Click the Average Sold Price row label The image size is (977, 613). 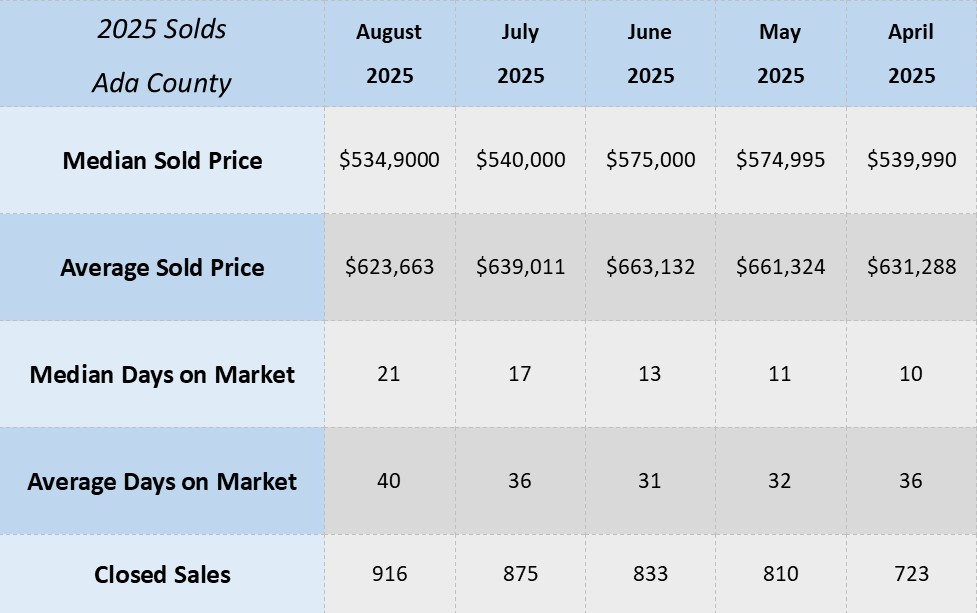pyautogui.click(x=162, y=267)
